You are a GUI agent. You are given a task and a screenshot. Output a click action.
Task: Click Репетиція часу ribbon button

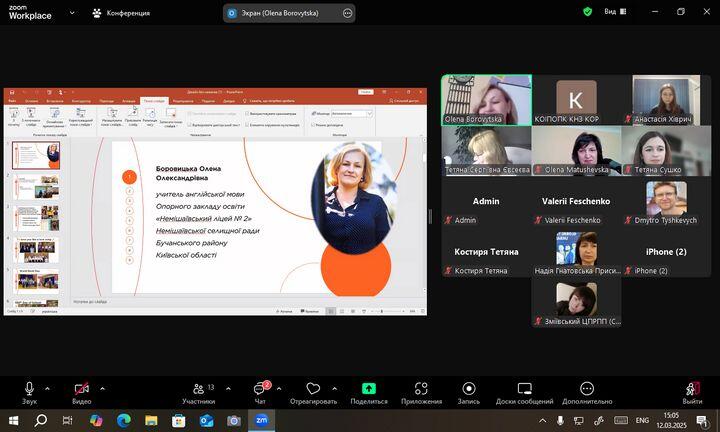pos(150,117)
